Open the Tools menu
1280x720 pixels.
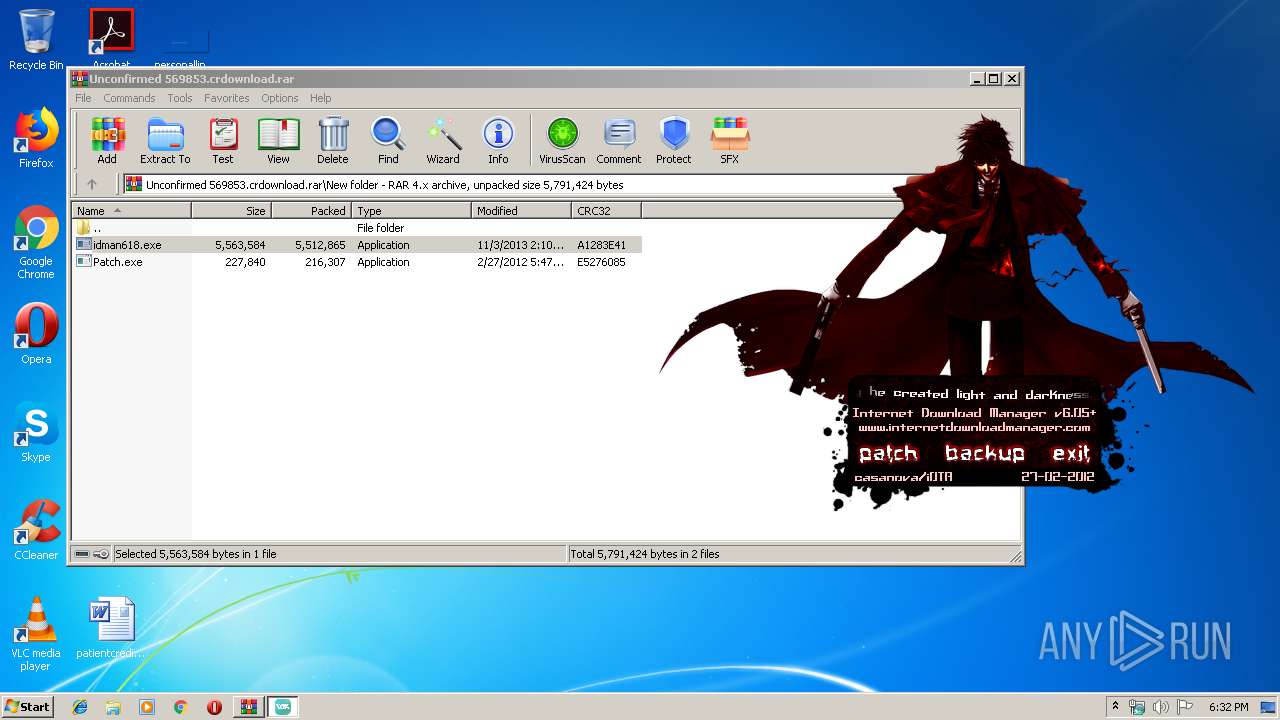click(x=180, y=98)
